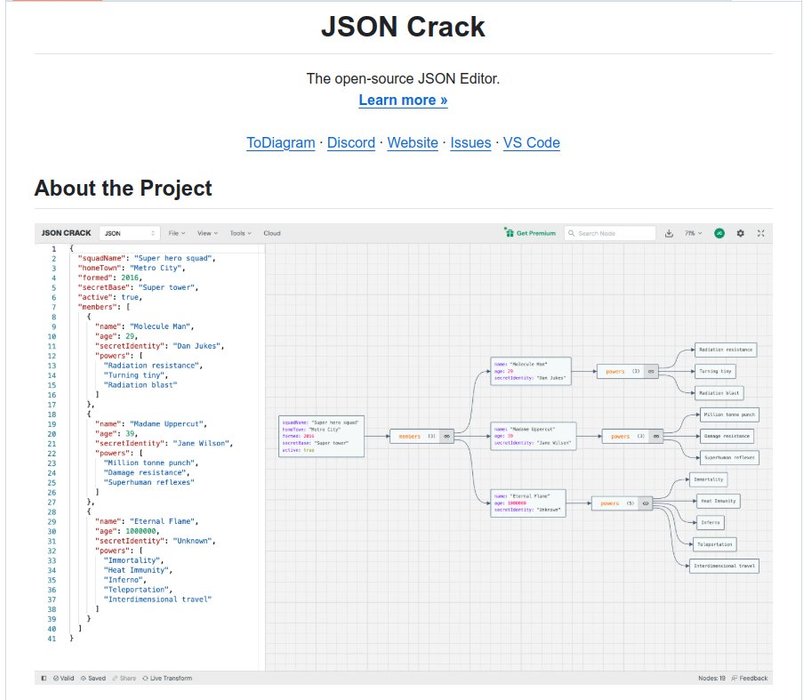This screenshot has width=811, height=700.
Task: Click the Search Node input field
Action: tap(612, 233)
